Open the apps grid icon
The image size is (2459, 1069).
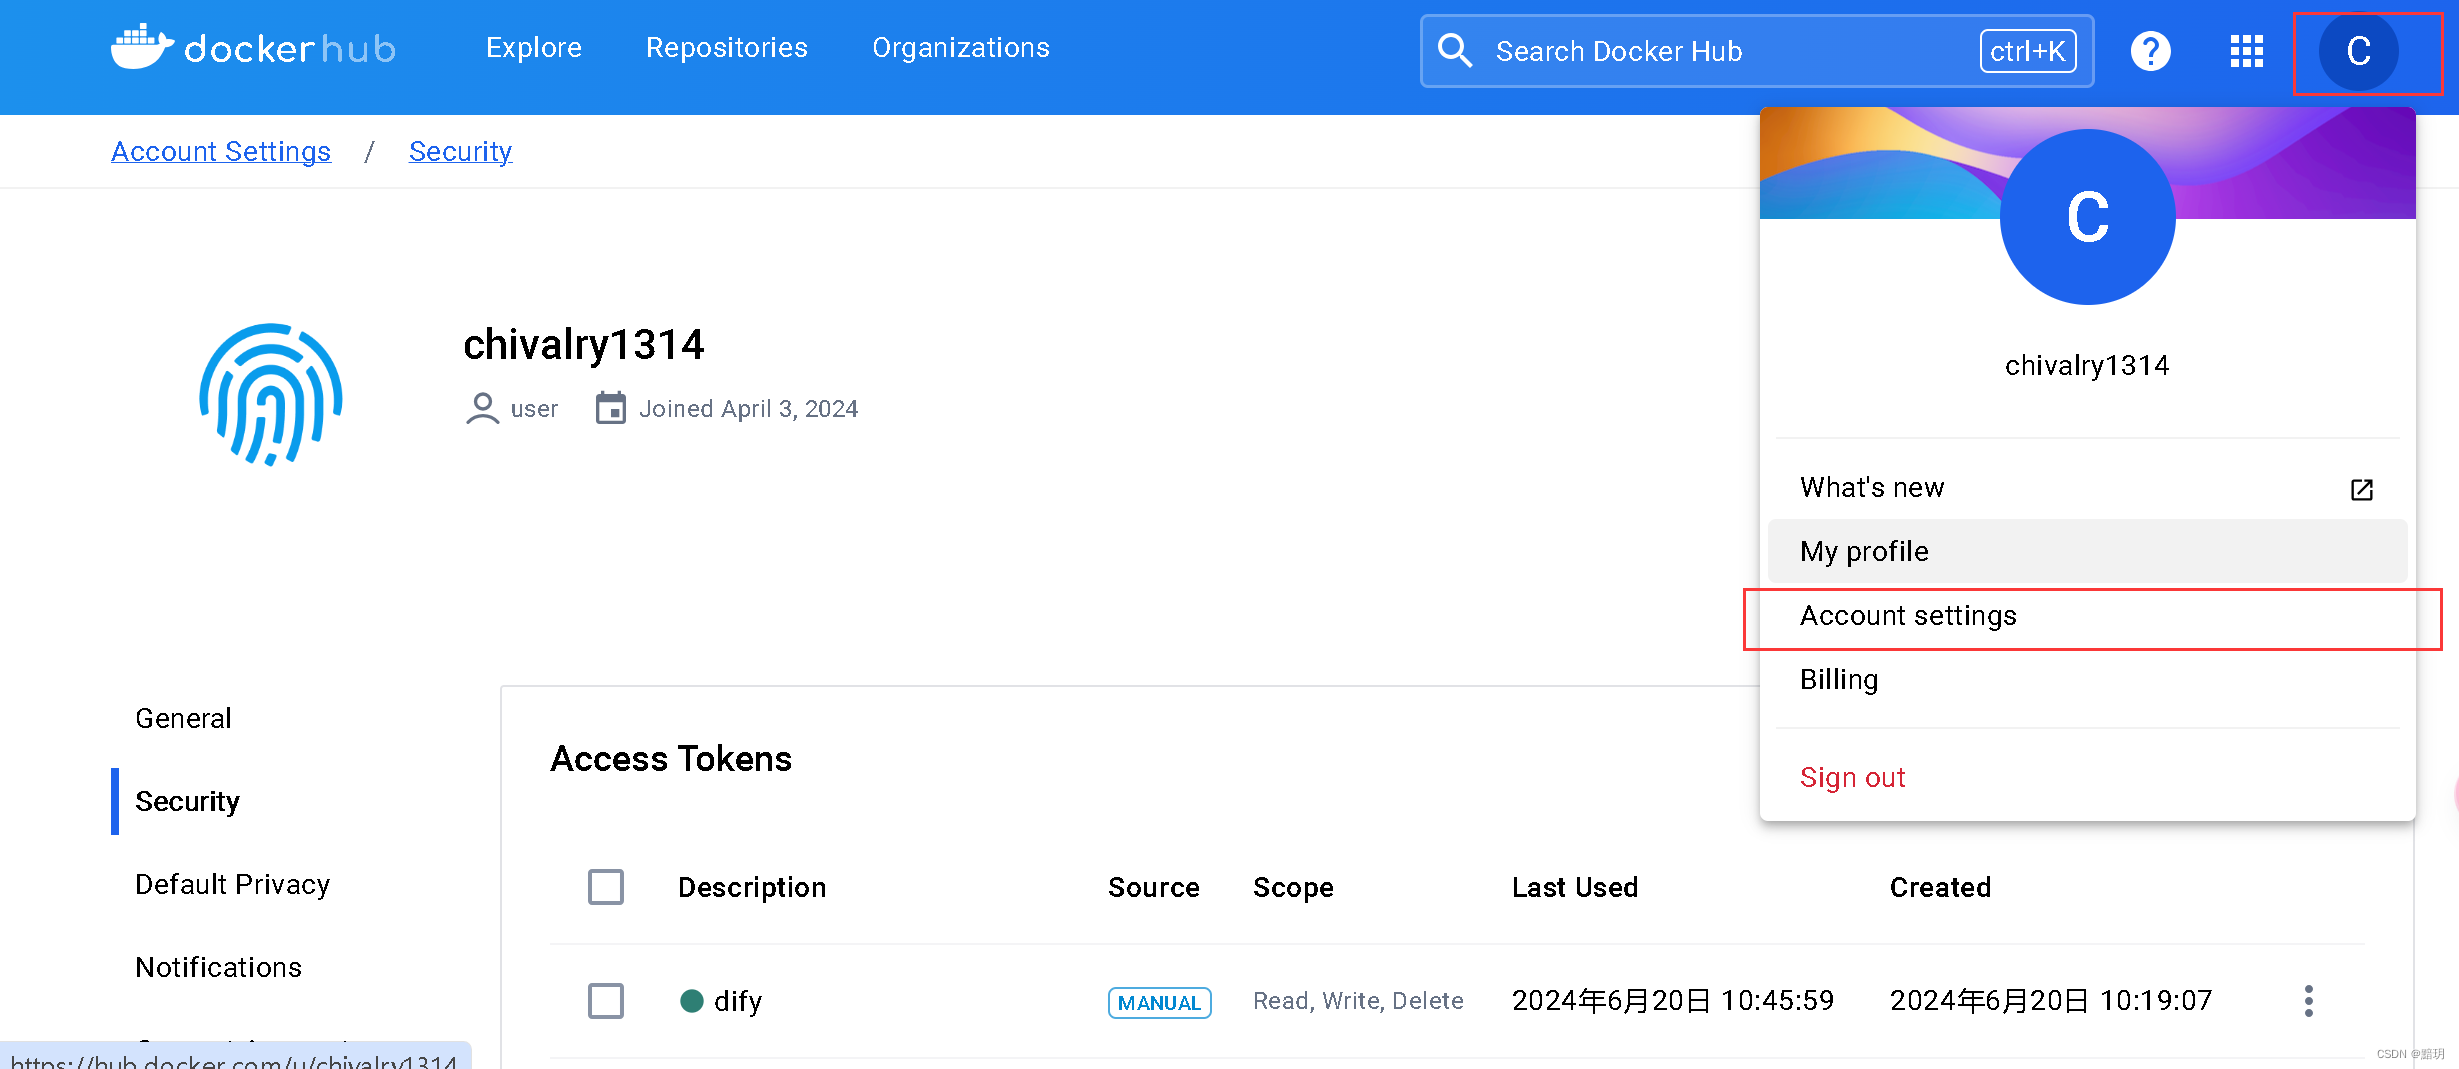(x=2246, y=51)
